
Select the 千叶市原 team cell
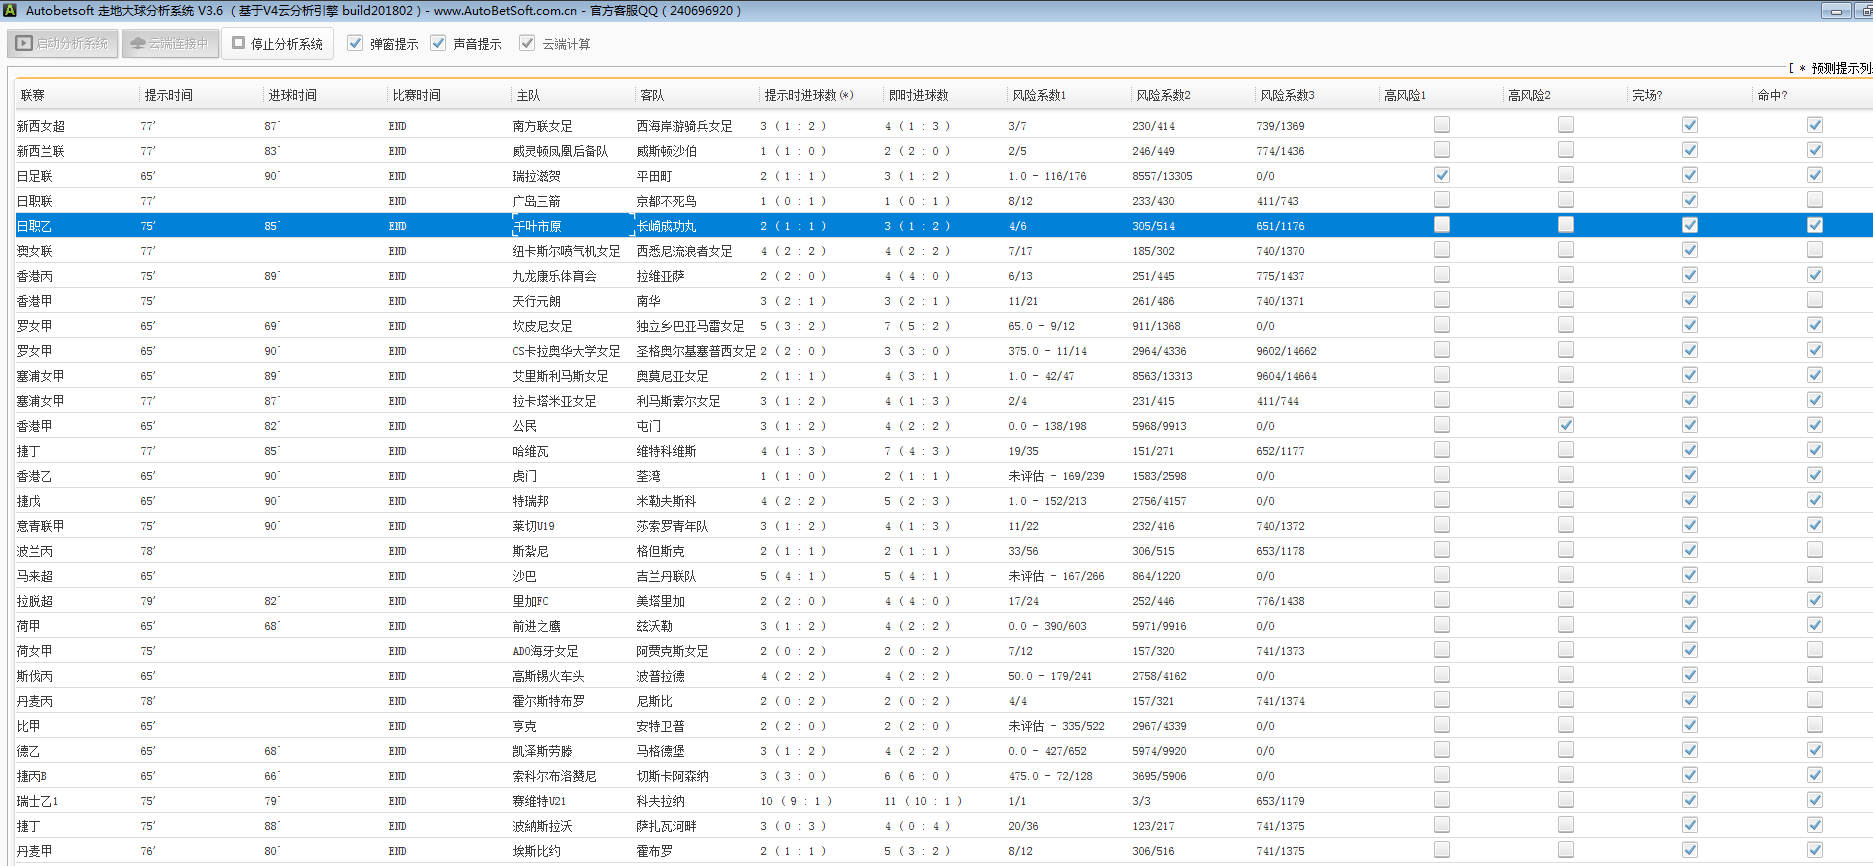pos(538,226)
